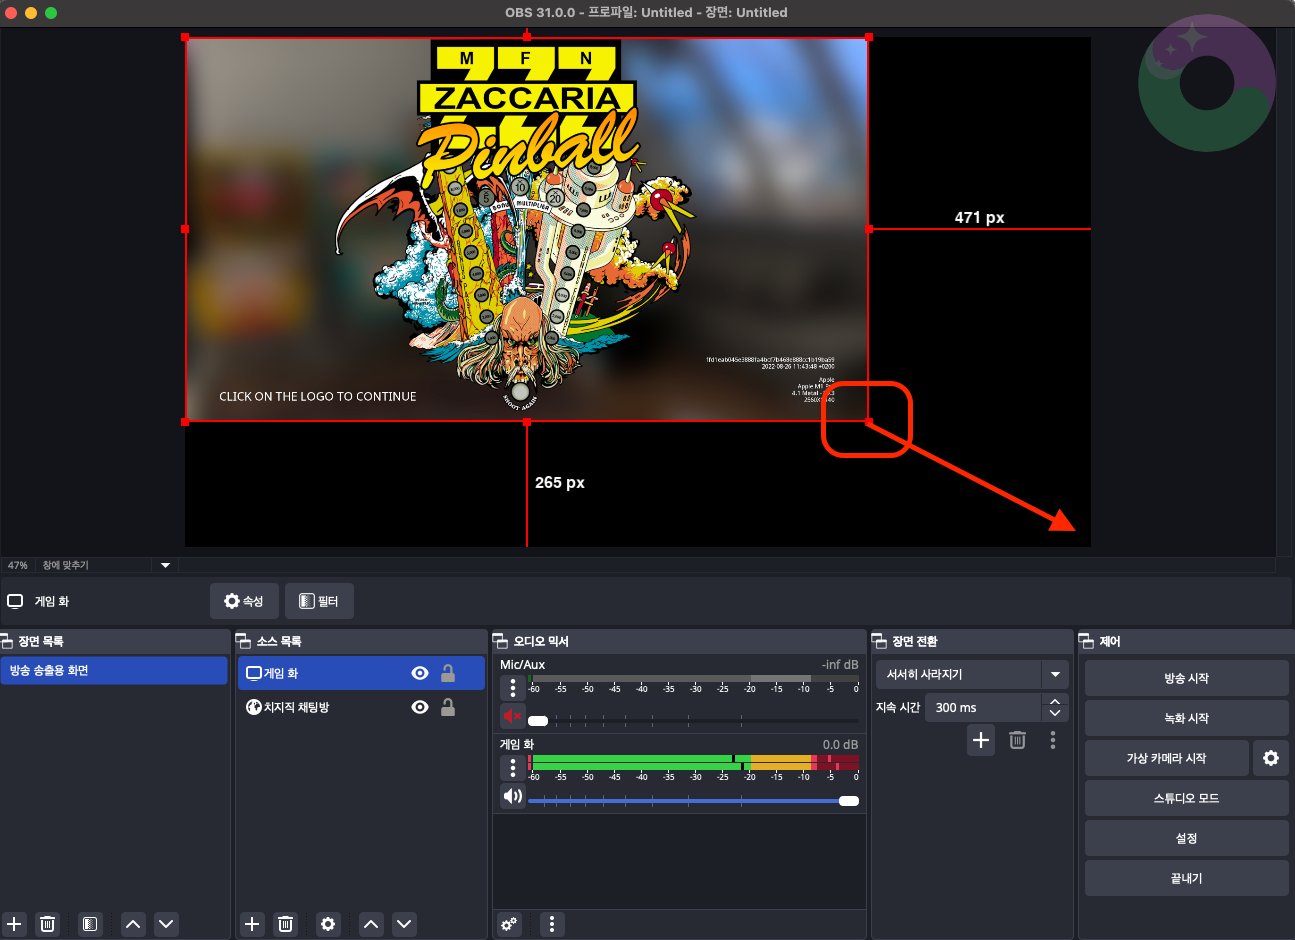Move source up in 소스 목록

point(371,924)
